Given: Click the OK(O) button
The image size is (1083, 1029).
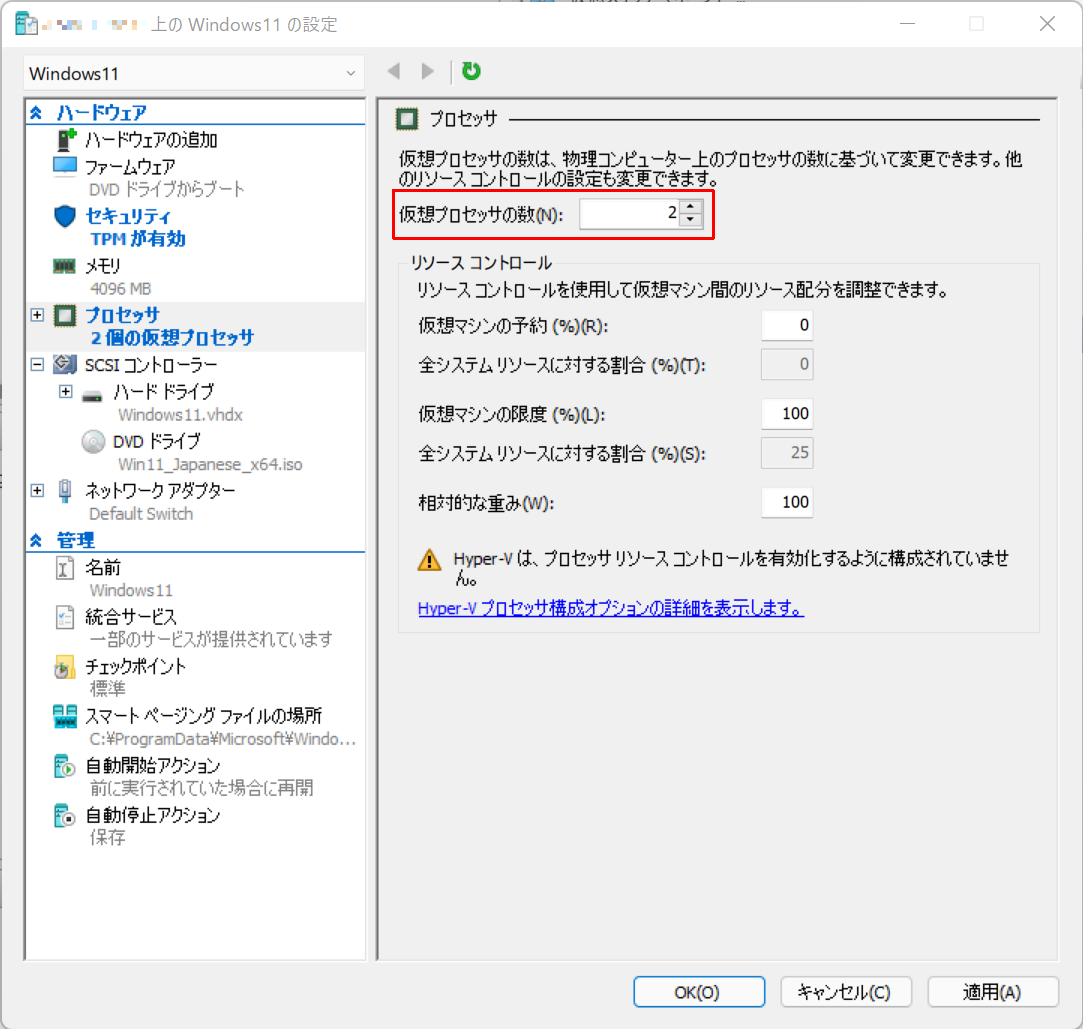Looking at the screenshot, I should 698,991.
